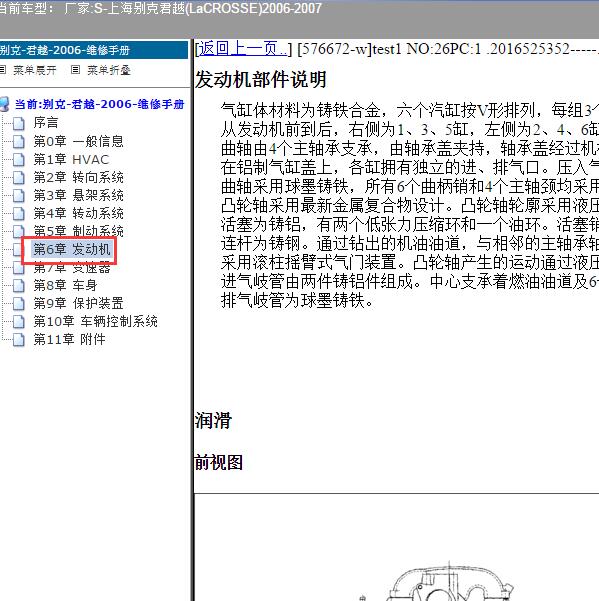Click the 前视图 heading

coord(219,462)
